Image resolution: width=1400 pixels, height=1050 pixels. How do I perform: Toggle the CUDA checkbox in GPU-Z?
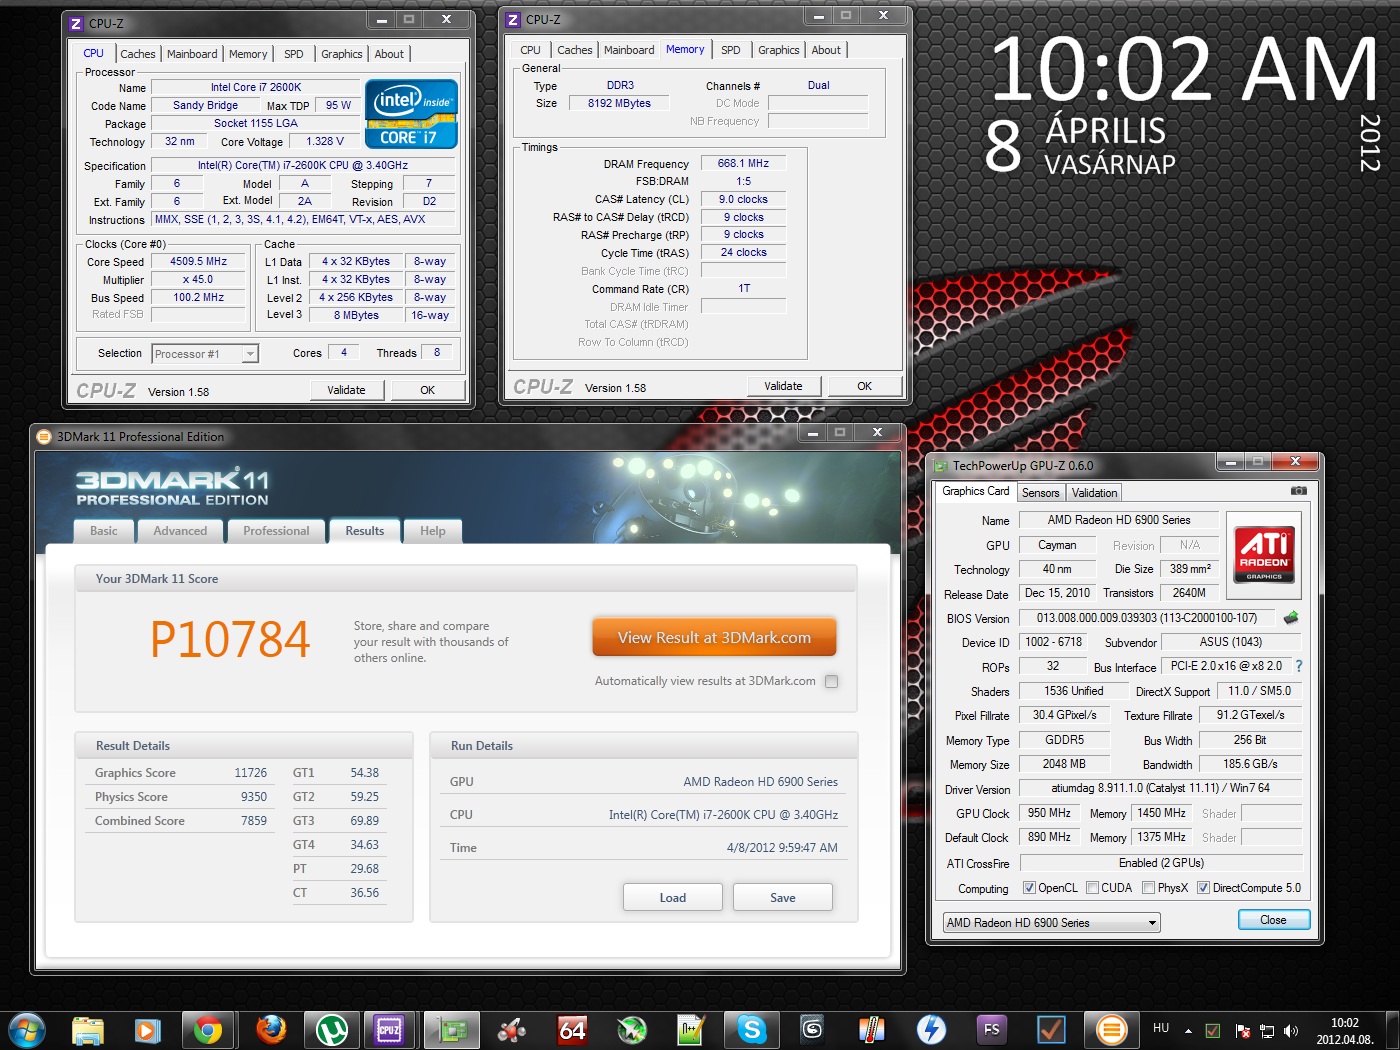[x=1092, y=888]
